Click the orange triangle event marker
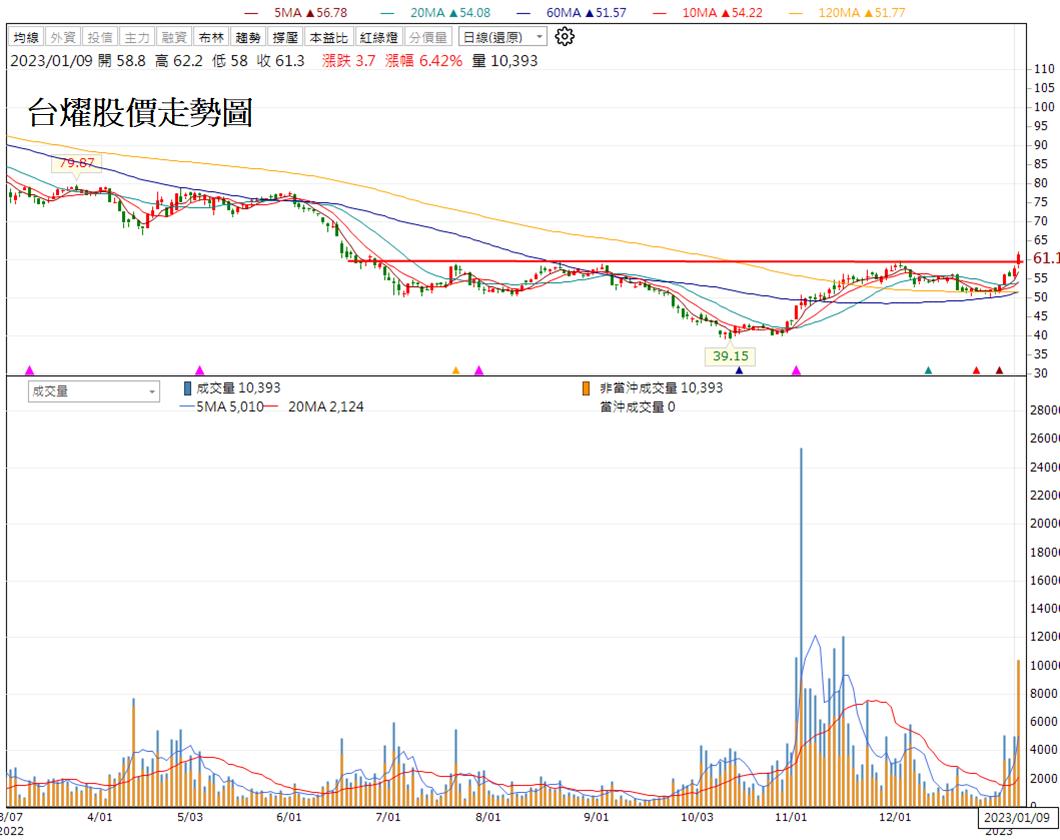Image resolution: width=1060 pixels, height=840 pixels. (456, 370)
